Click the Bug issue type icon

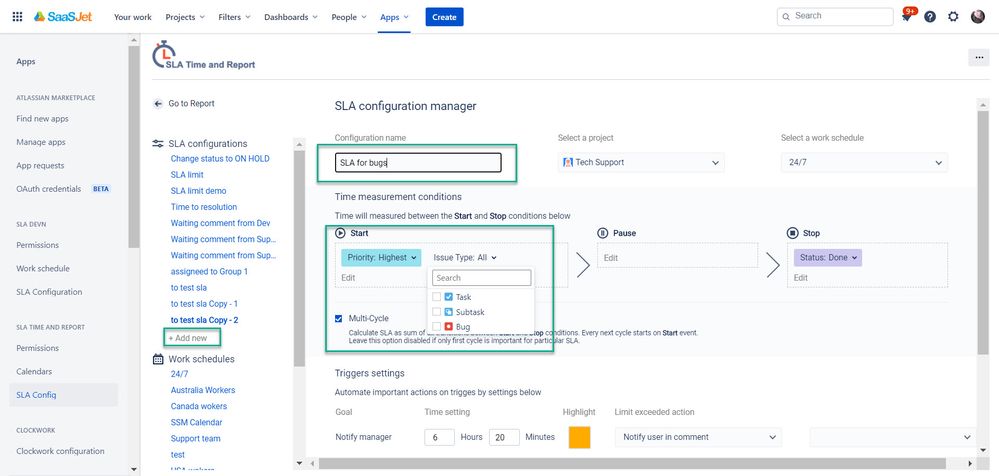pos(449,327)
